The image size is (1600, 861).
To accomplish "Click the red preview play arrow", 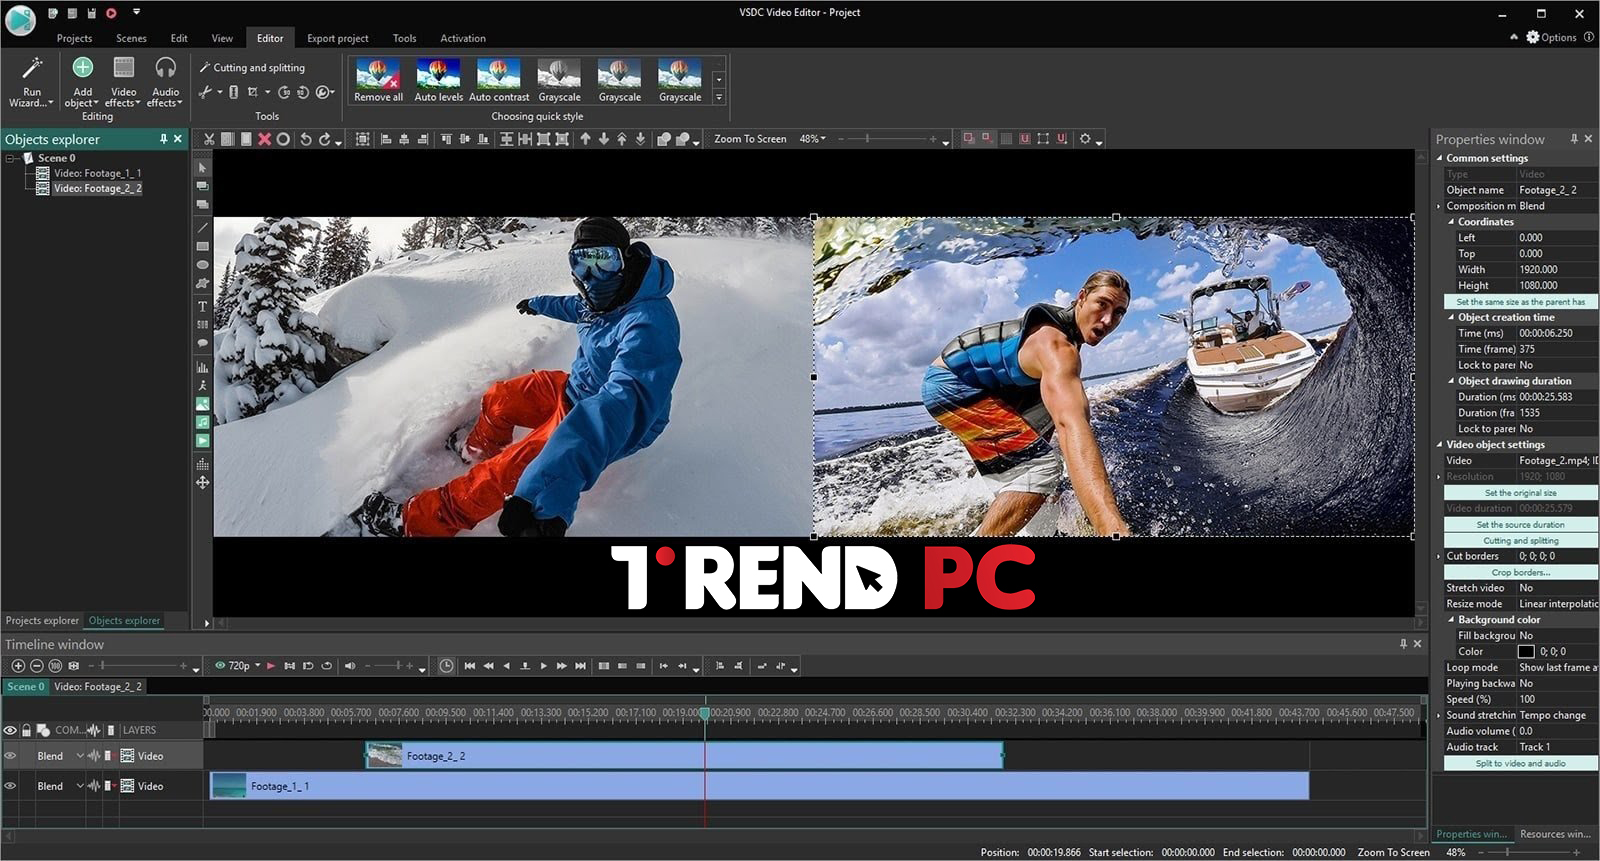I will click(271, 666).
